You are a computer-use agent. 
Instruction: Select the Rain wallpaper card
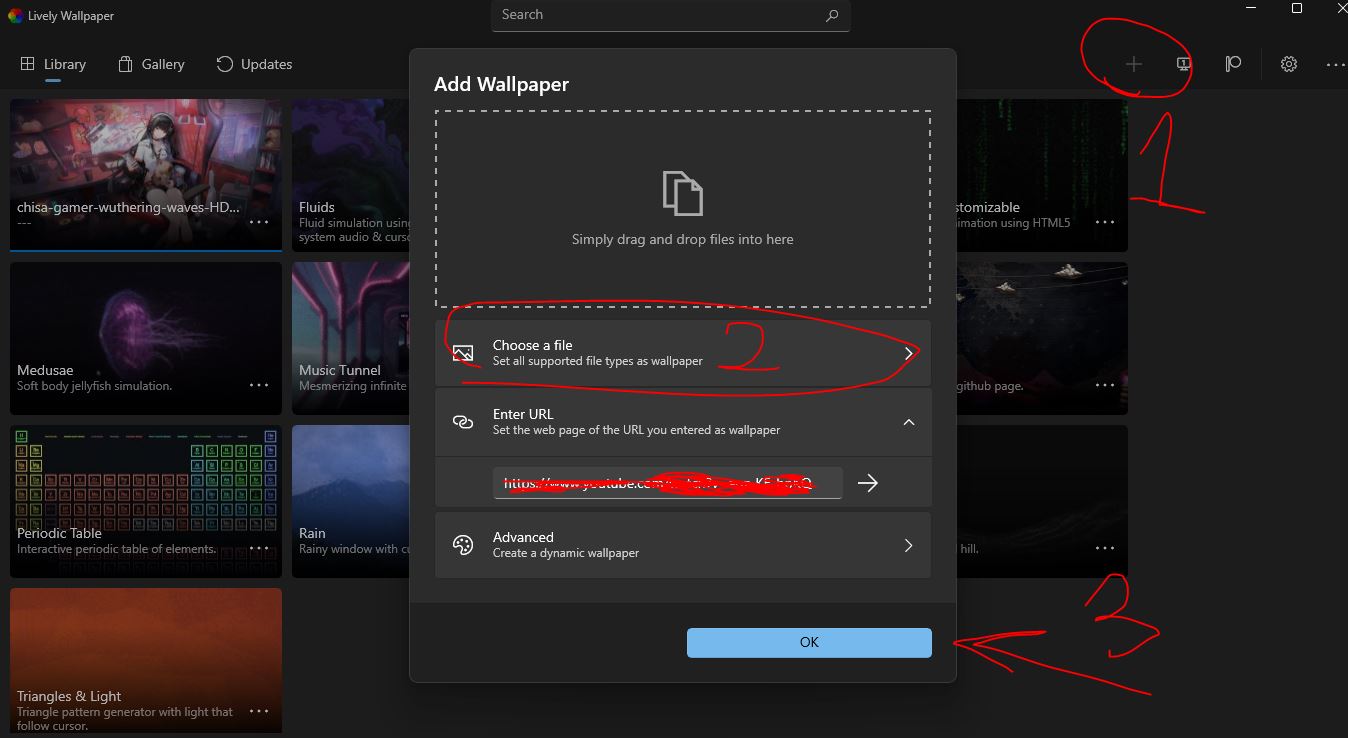(x=351, y=501)
